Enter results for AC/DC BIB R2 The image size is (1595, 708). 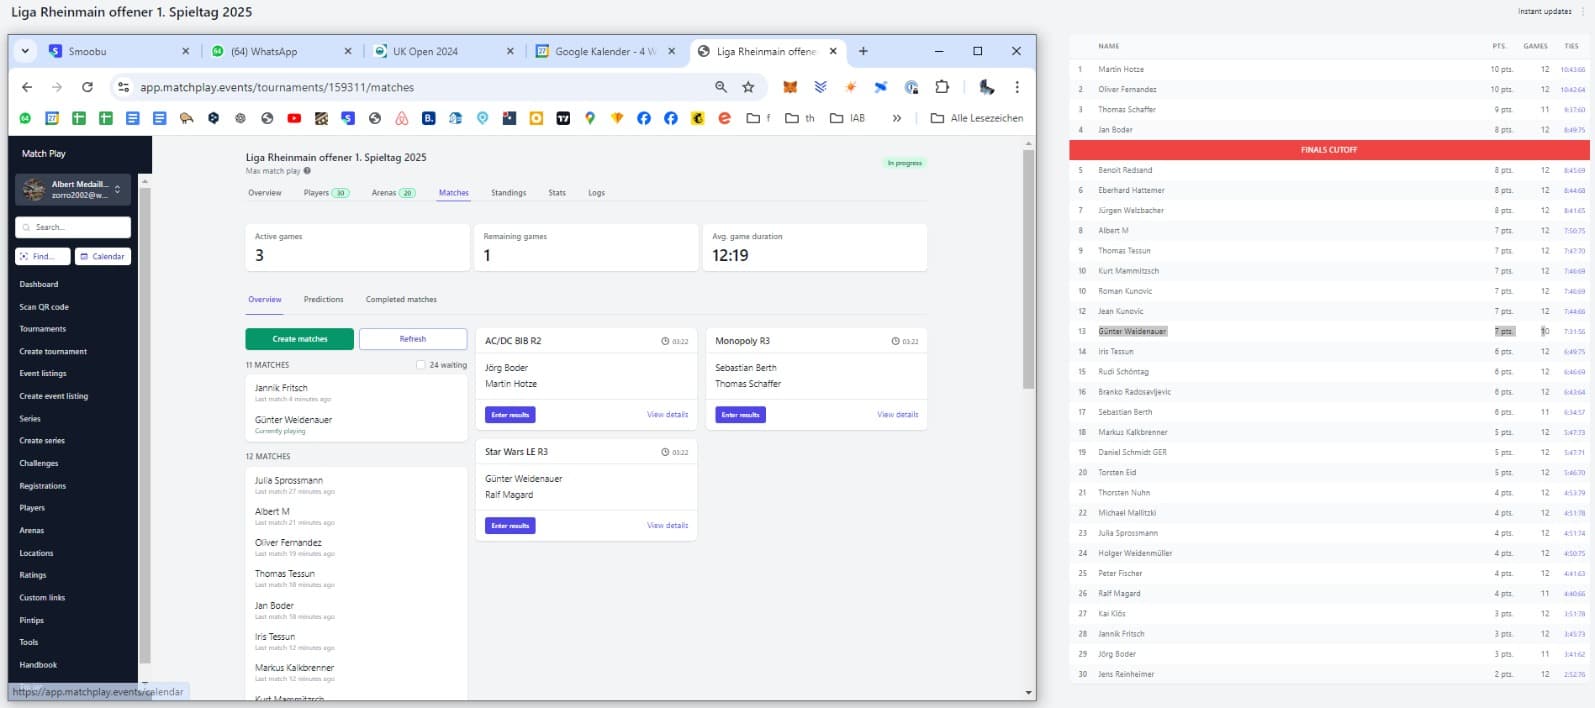pyautogui.click(x=510, y=414)
